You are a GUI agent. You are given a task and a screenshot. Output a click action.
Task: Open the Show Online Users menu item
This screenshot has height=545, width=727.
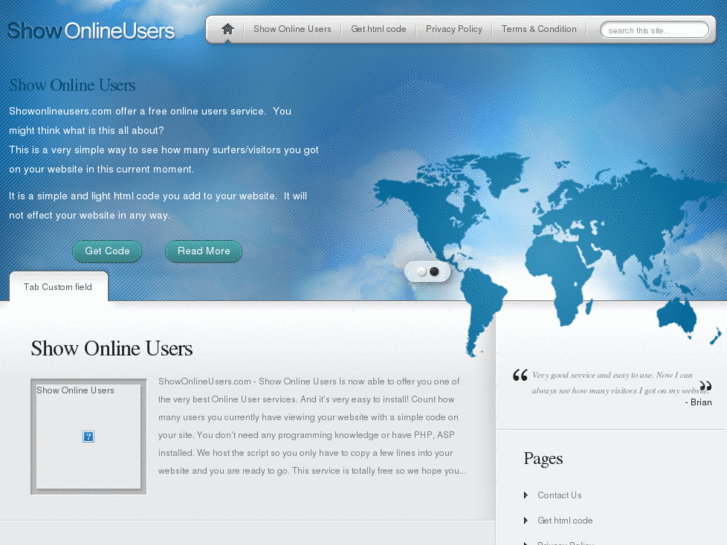click(292, 29)
